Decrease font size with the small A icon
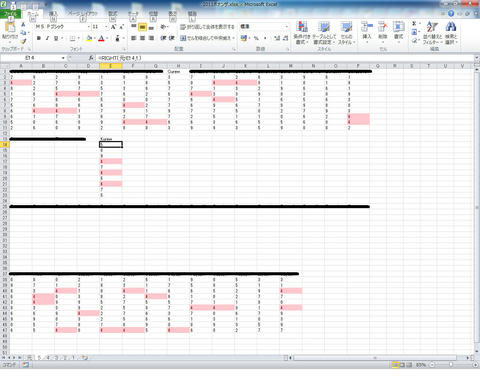Screen dimensions: 480x384 click(121, 27)
